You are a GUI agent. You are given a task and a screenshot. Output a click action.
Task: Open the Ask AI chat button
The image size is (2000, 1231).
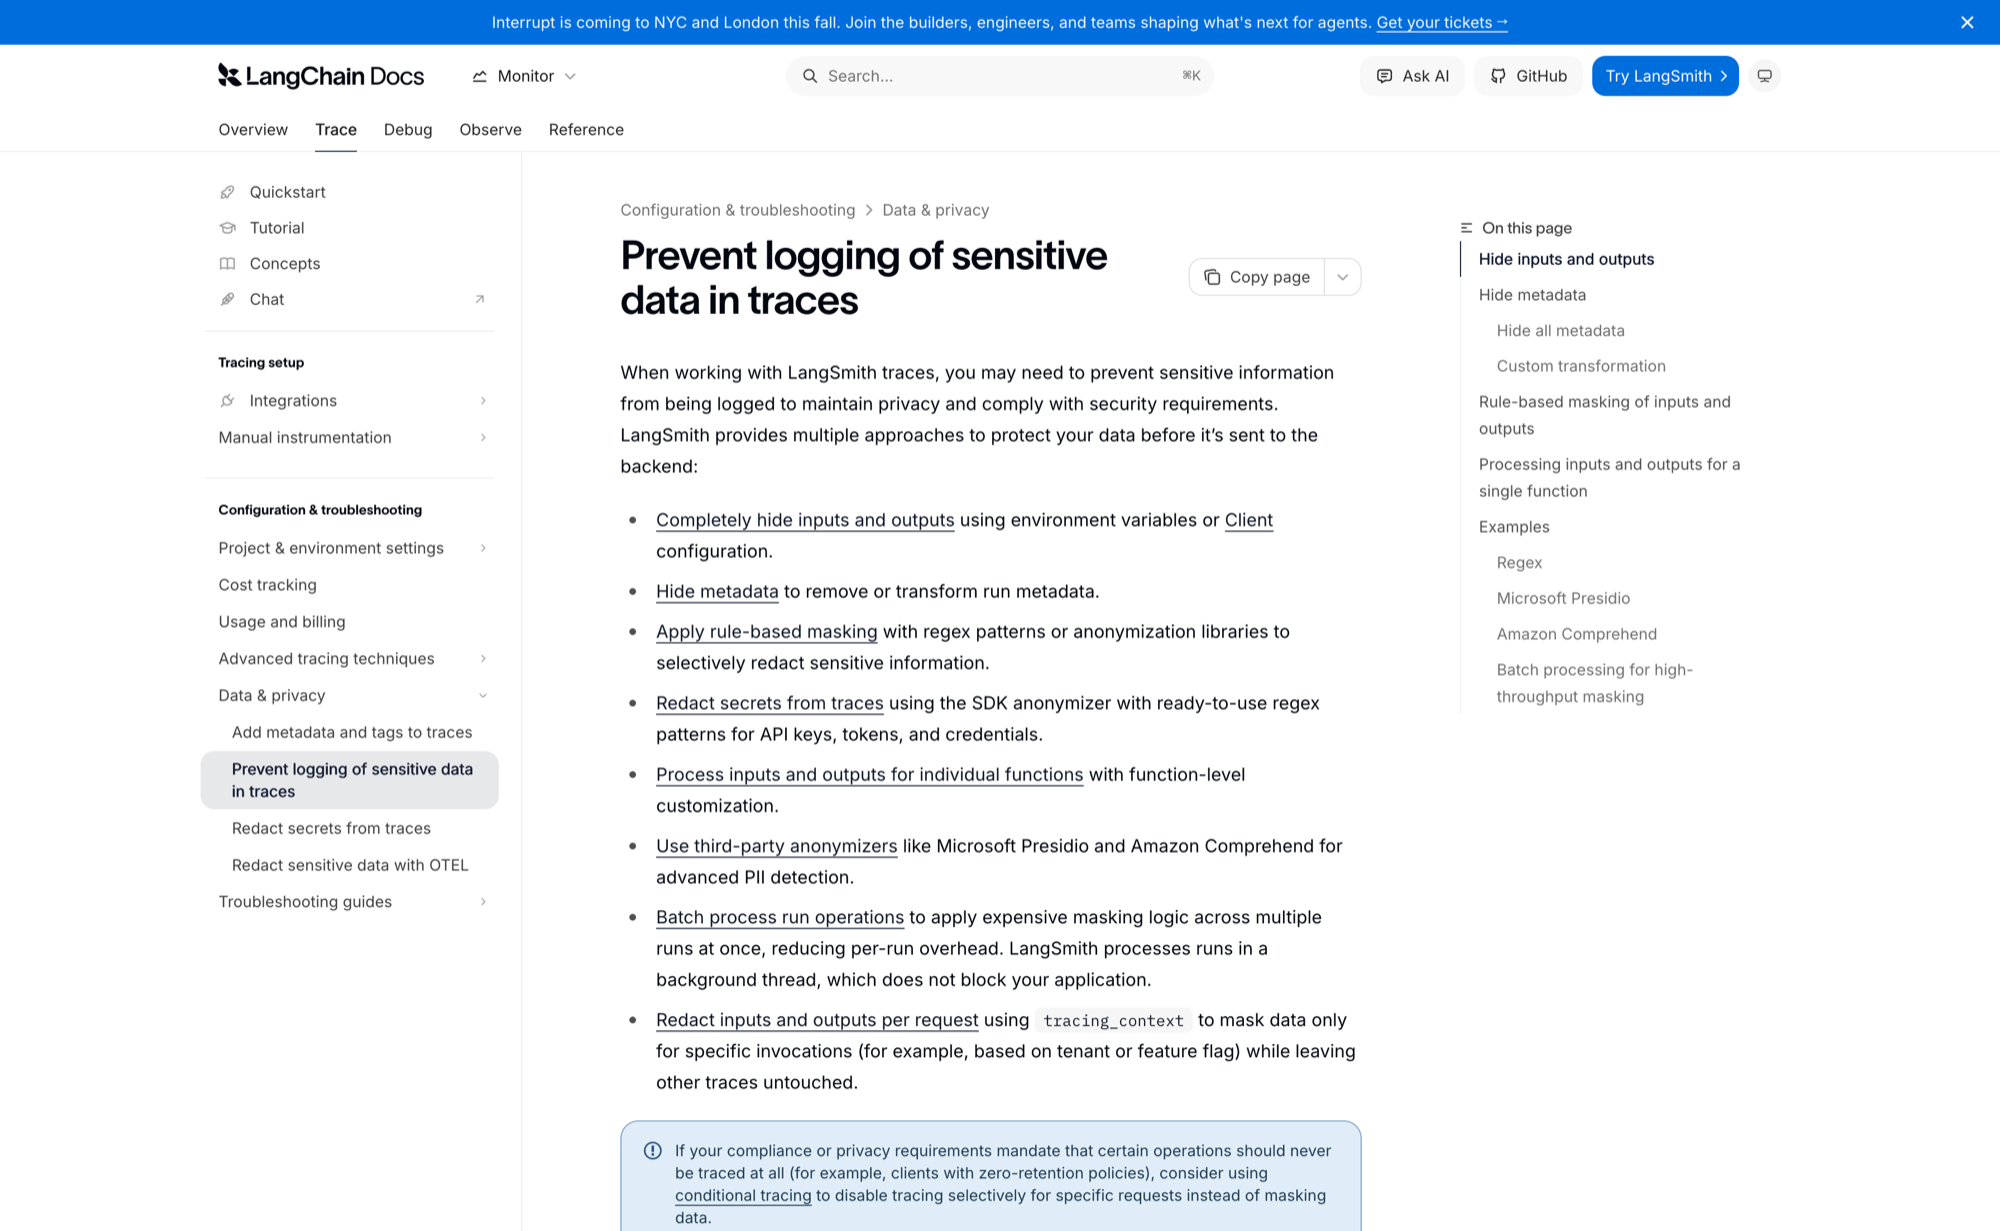tap(1412, 76)
